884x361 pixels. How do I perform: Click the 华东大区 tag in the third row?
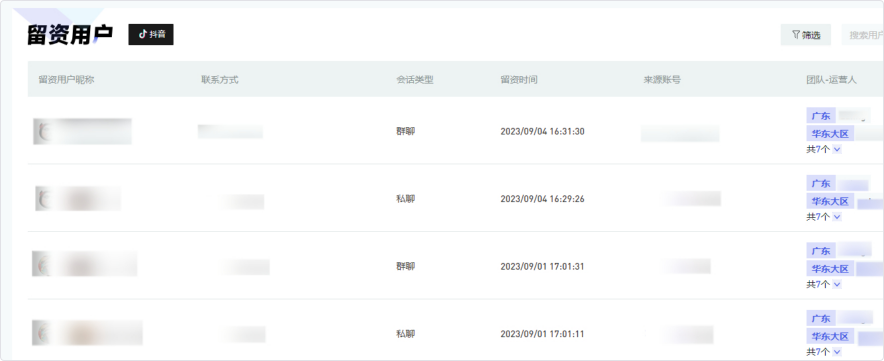(x=830, y=269)
